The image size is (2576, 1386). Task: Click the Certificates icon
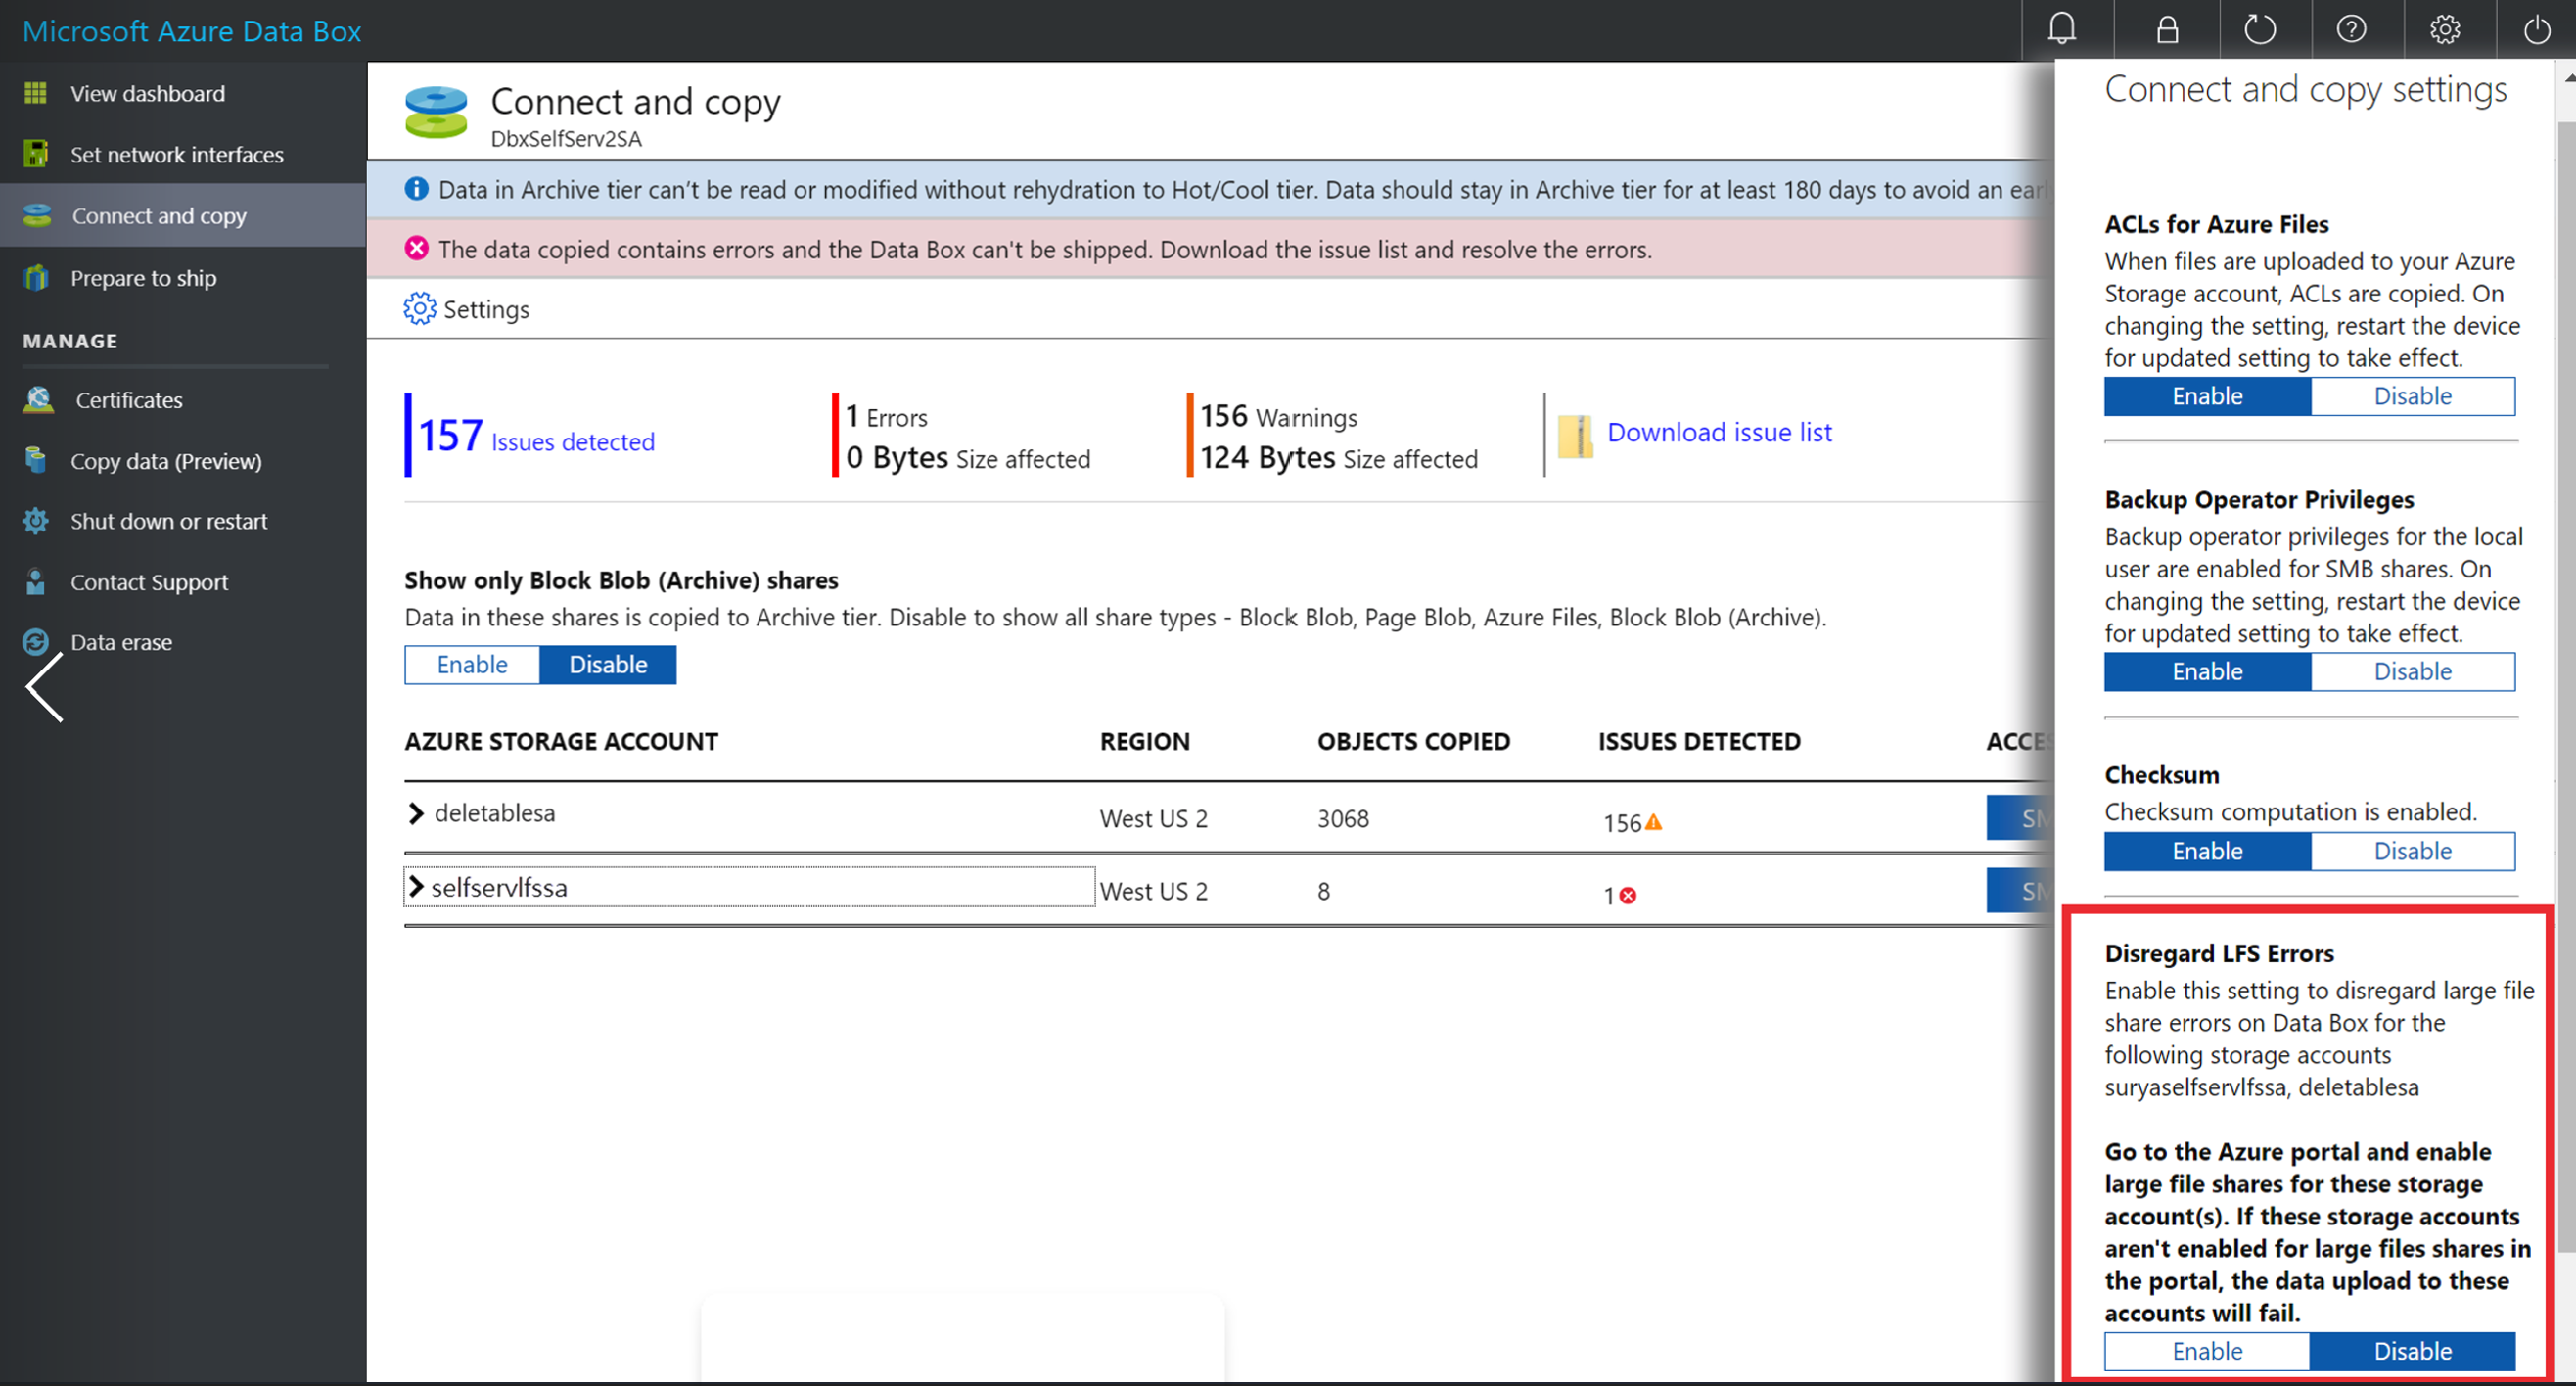pyautogui.click(x=37, y=397)
